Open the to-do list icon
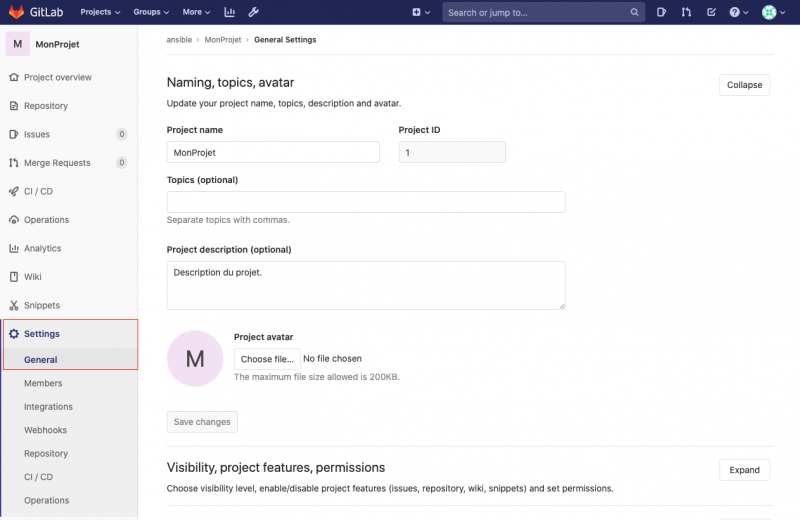Screen dimensions: 800x520 coord(711,12)
